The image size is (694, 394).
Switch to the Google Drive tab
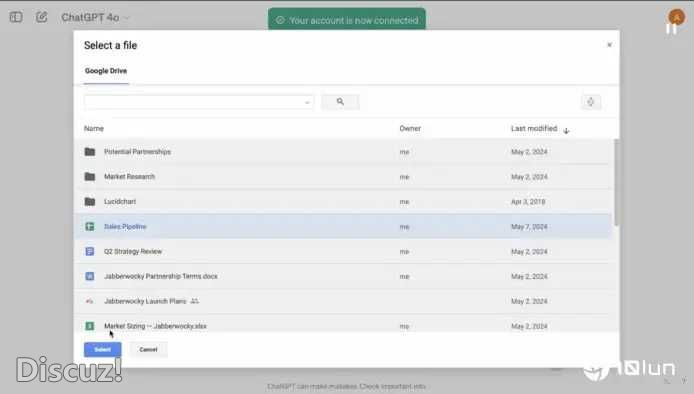[x=106, y=71]
